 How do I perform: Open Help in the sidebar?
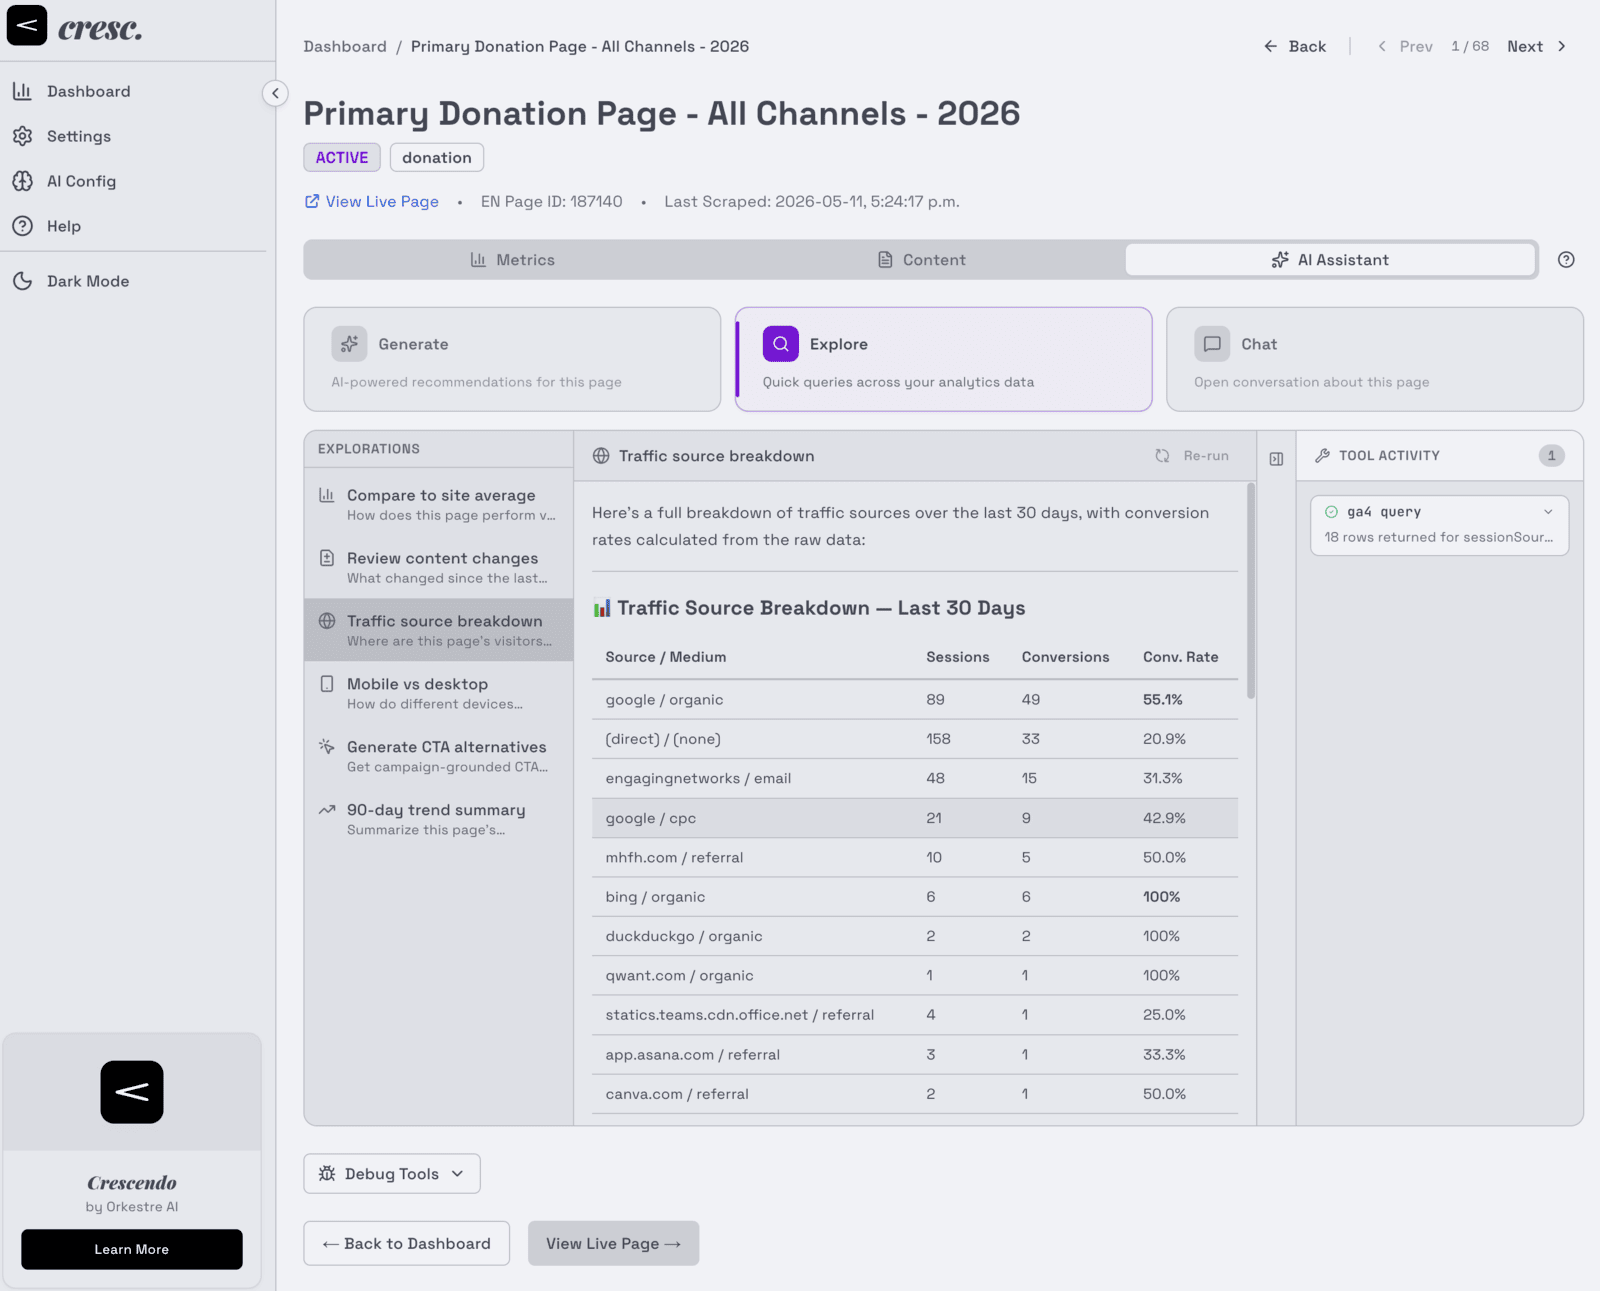tap(63, 226)
